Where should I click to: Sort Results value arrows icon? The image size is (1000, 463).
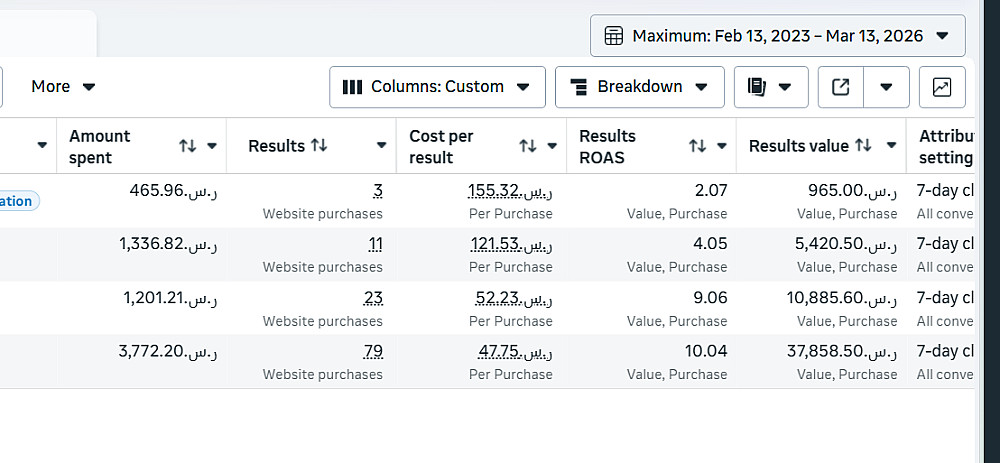[863, 146]
